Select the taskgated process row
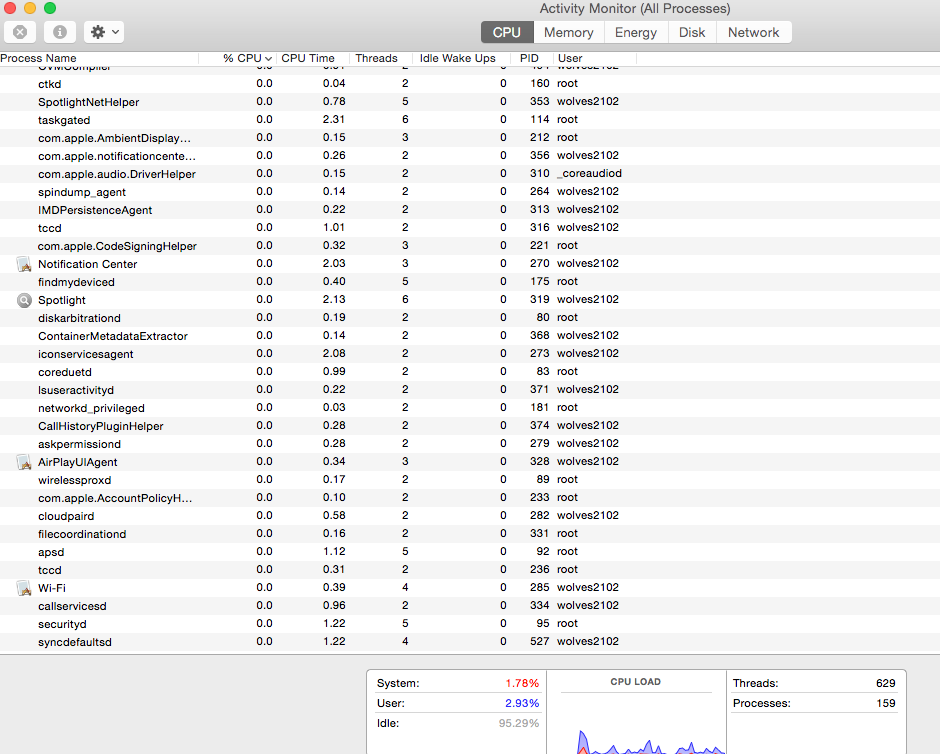 click(x=470, y=120)
